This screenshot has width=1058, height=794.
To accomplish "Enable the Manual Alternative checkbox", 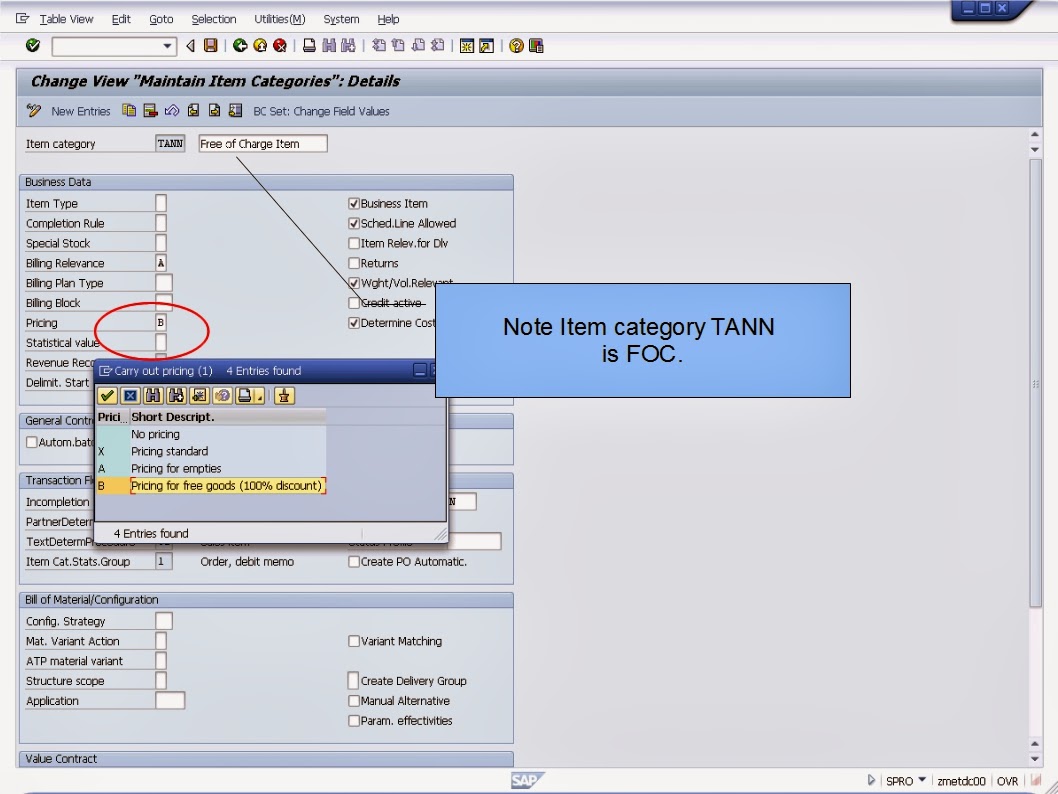I will click(354, 701).
